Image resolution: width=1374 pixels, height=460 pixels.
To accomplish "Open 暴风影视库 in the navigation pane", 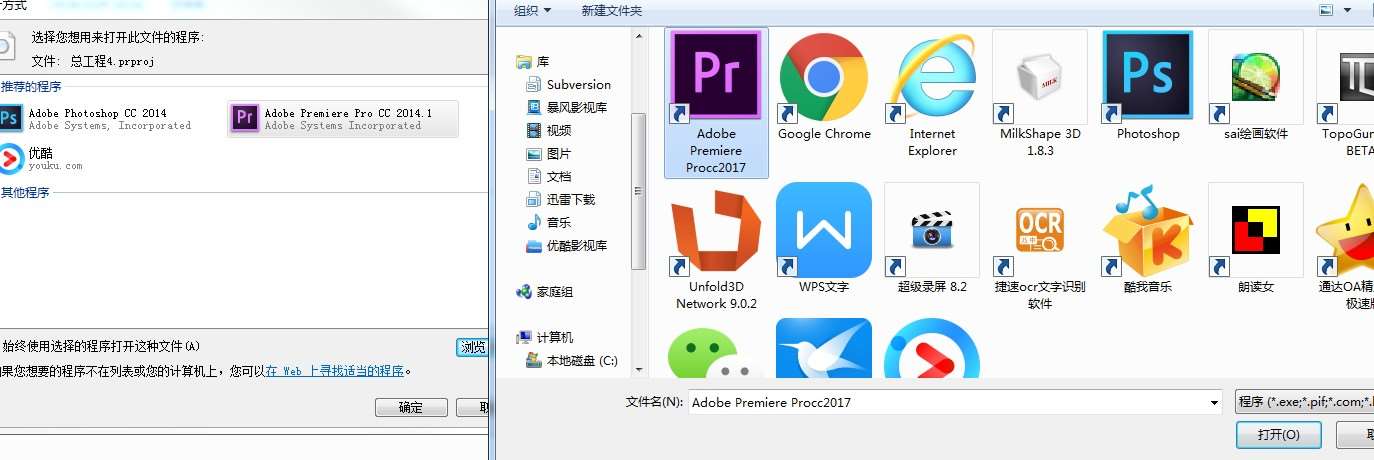I will point(567,108).
